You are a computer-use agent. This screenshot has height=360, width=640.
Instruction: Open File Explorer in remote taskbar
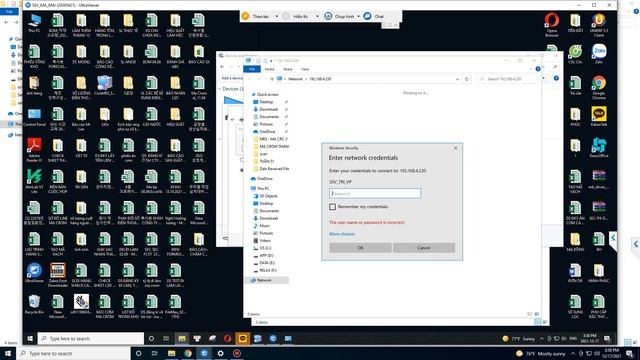coord(182,338)
